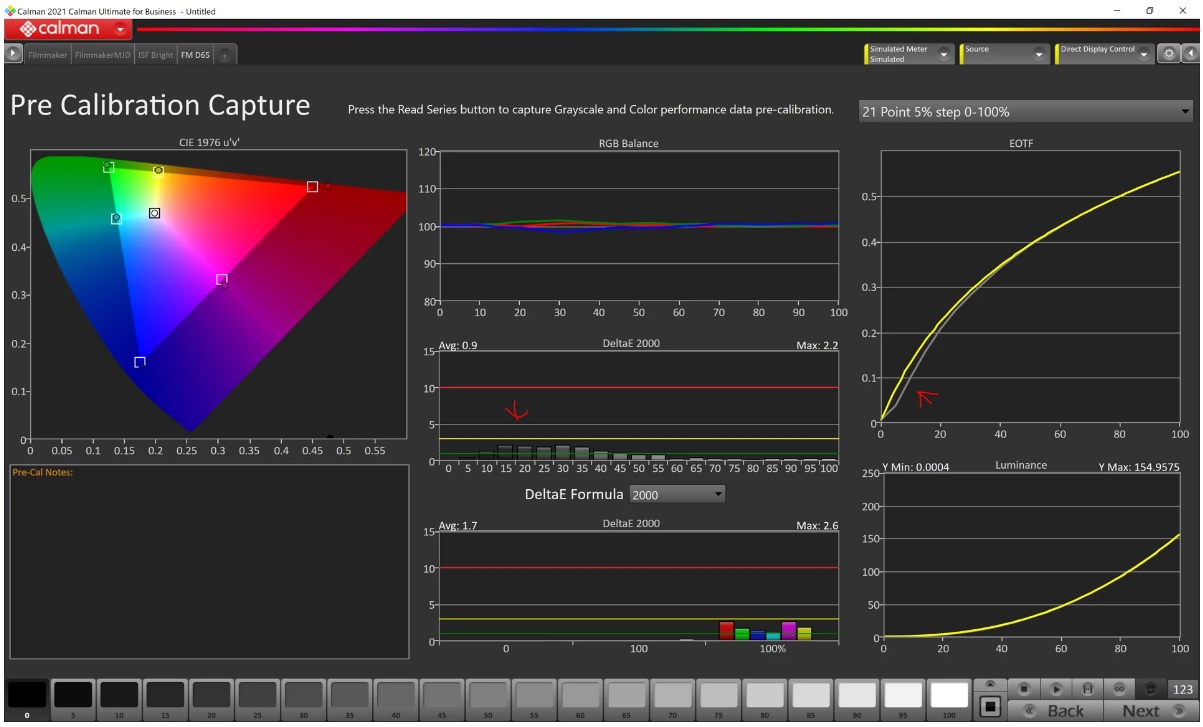The width and height of the screenshot is (1203, 727).
Task: Collapse the right panel arrow icon
Action: (1190, 54)
